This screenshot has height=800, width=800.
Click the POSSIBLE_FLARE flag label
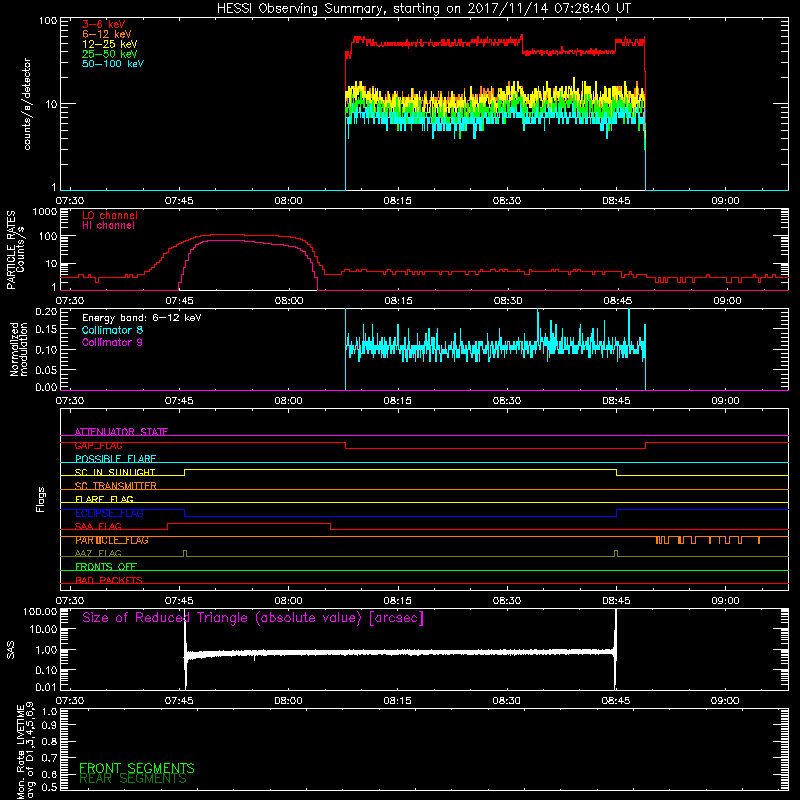click(115, 459)
